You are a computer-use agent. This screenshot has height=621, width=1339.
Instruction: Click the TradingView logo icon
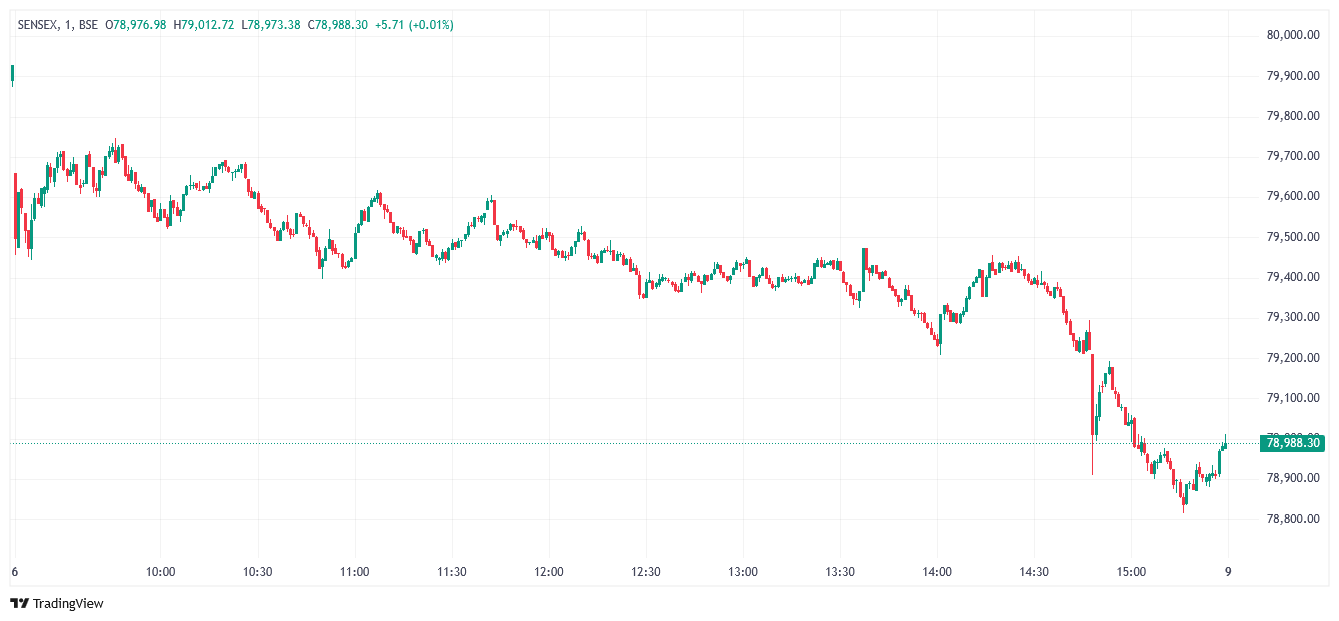tap(19, 604)
